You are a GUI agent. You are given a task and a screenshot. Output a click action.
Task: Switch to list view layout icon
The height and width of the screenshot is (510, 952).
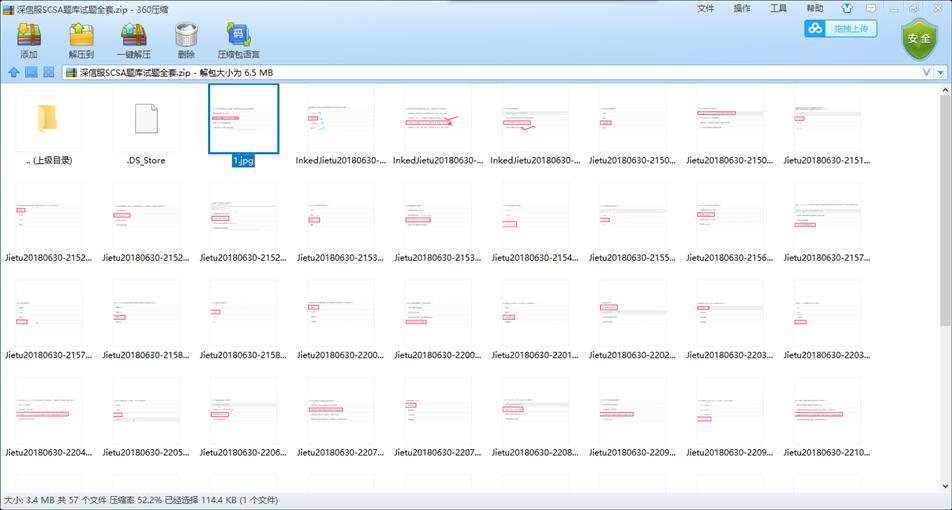click(31, 73)
